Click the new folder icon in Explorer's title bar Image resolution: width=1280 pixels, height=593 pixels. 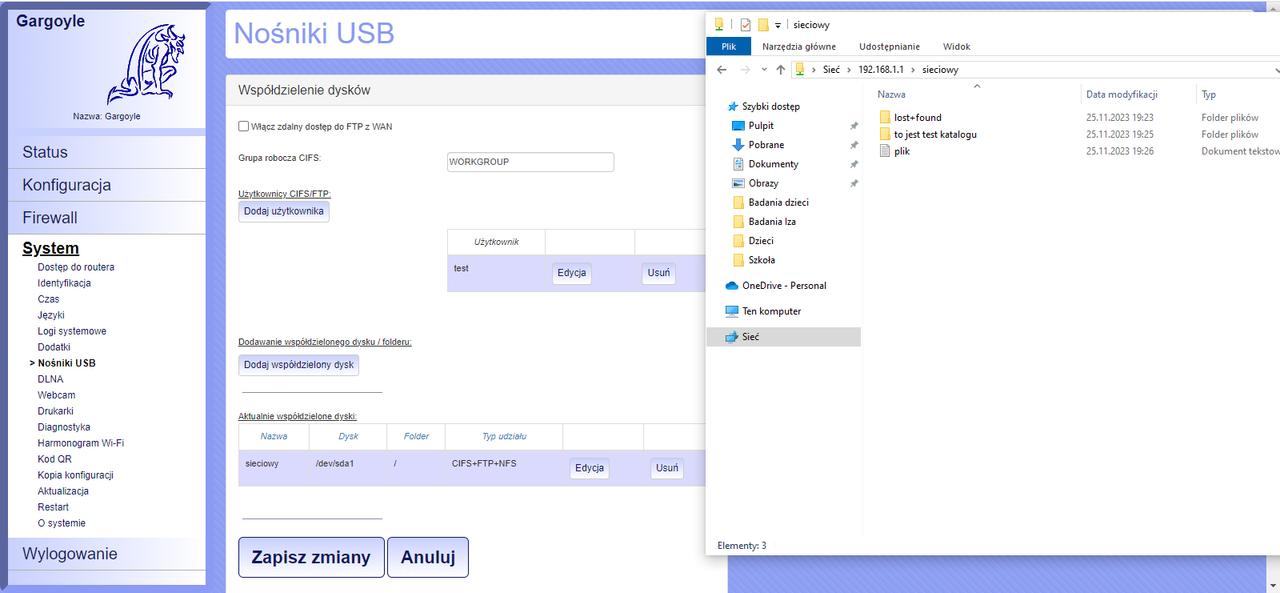coord(763,25)
